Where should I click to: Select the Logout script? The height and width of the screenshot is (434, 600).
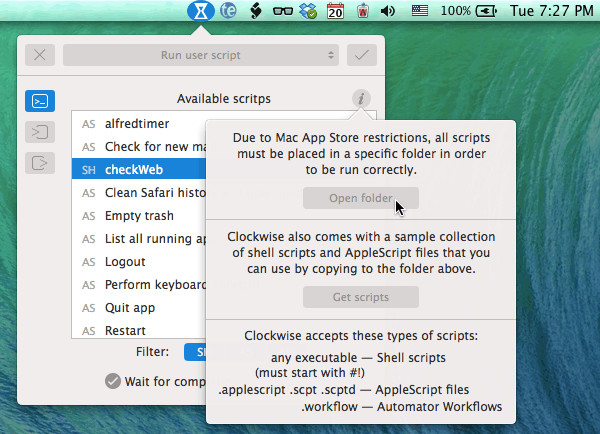[x=139, y=262]
